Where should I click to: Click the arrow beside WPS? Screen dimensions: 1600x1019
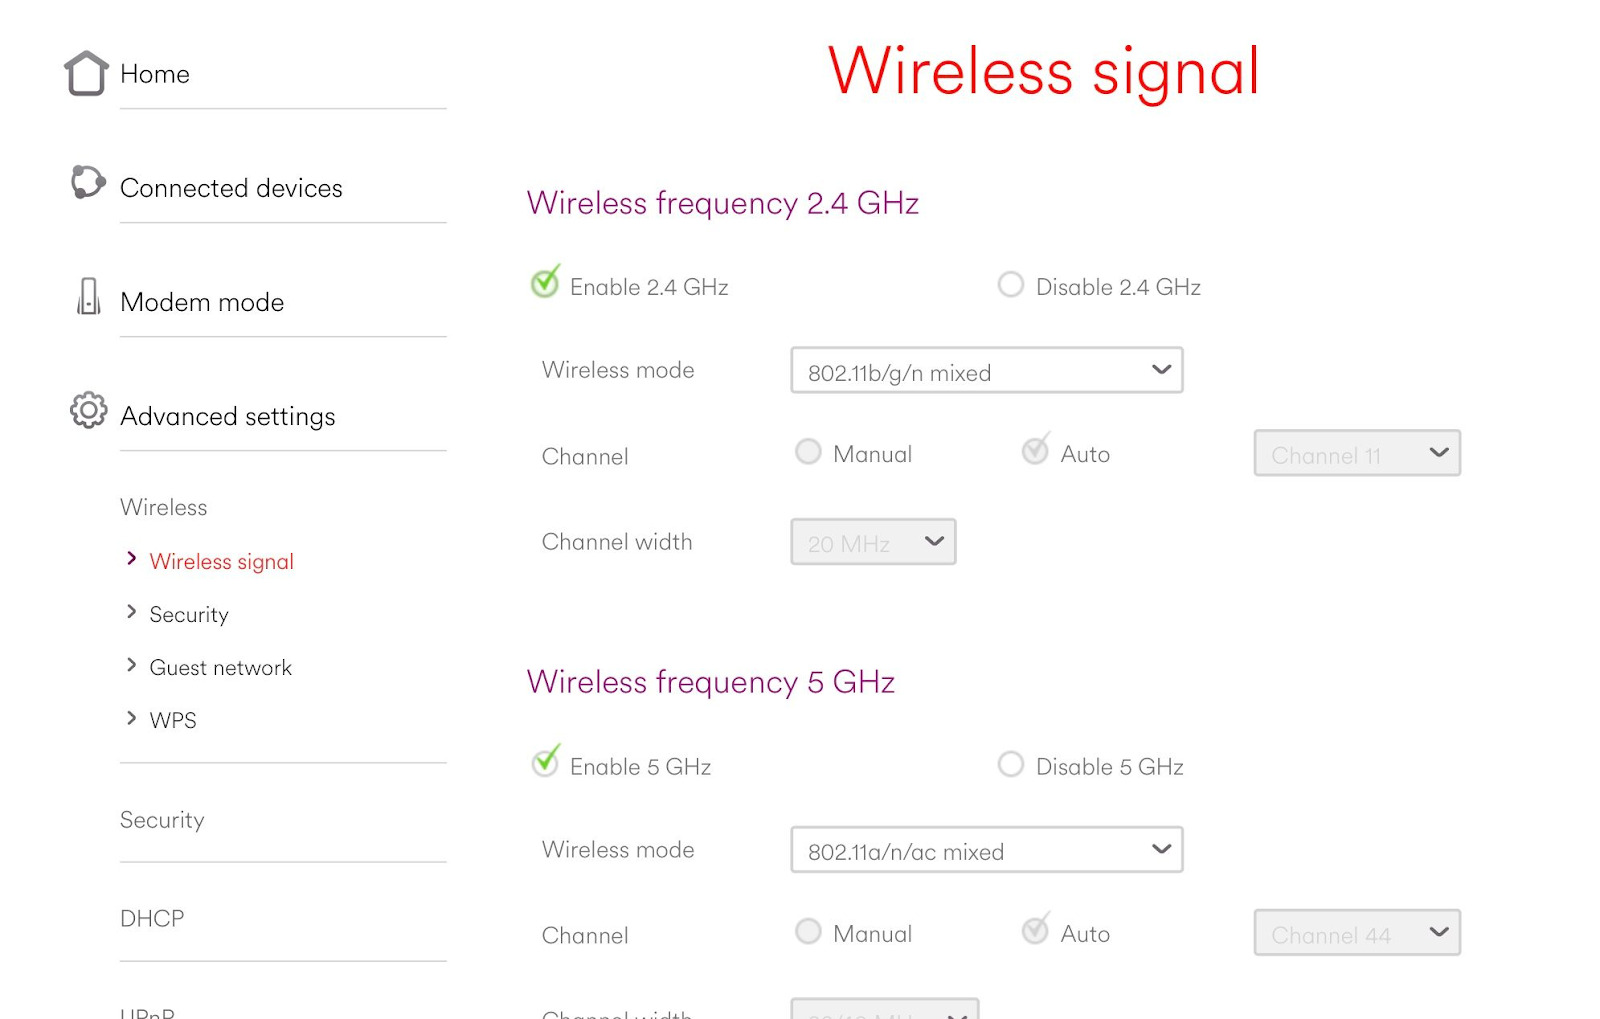click(x=131, y=718)
